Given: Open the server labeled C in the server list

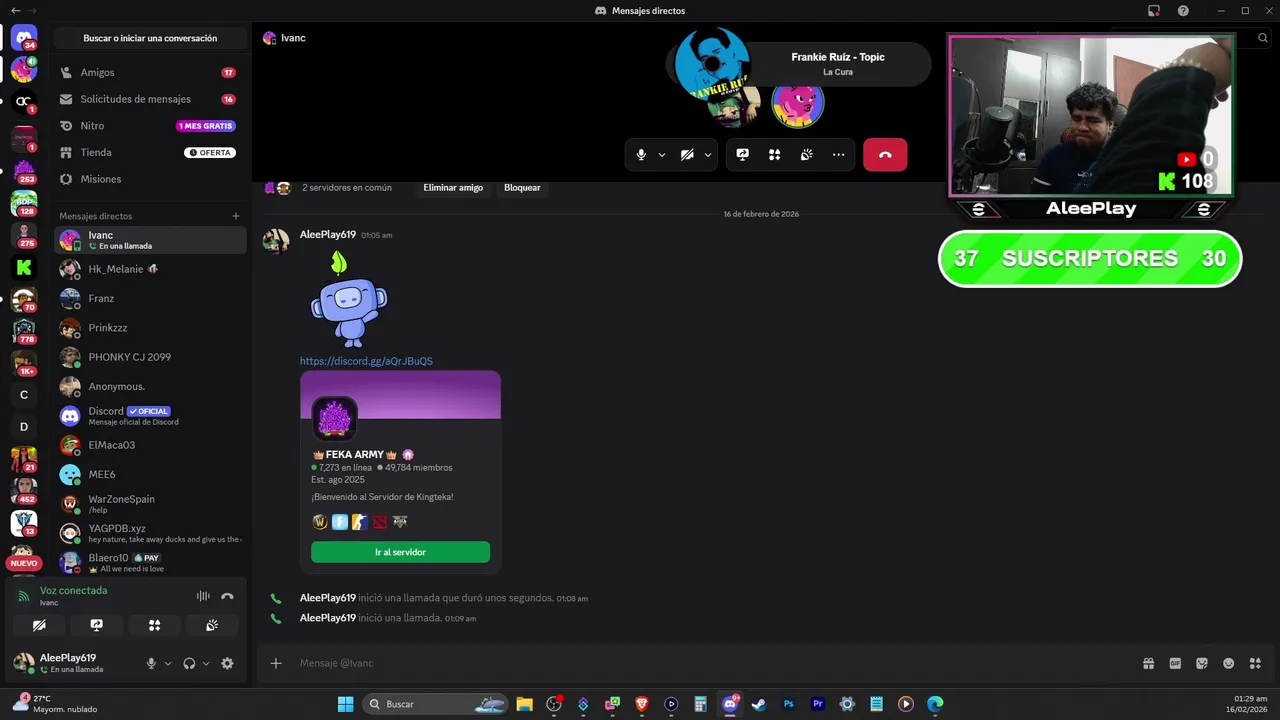Looking at the screenshot, I should [24, 395].
